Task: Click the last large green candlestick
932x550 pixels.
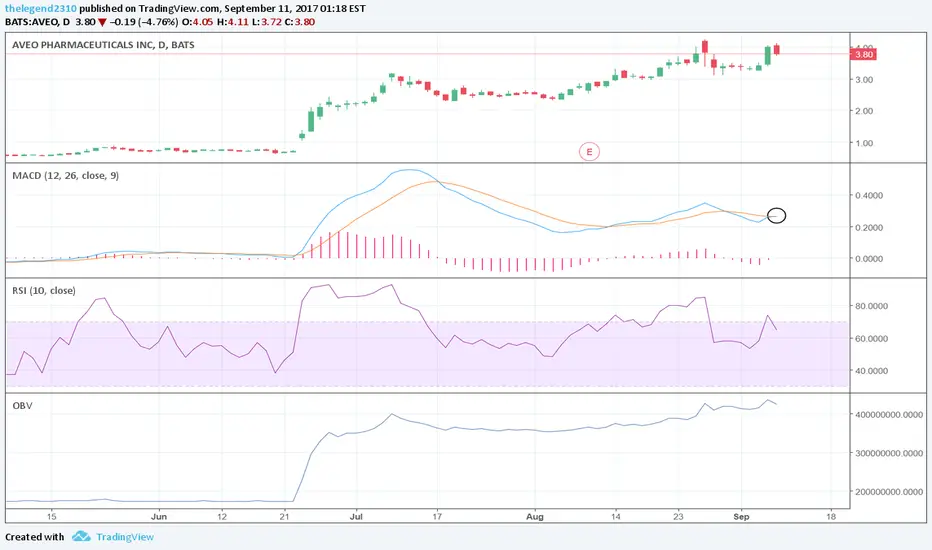Action: 767,55
